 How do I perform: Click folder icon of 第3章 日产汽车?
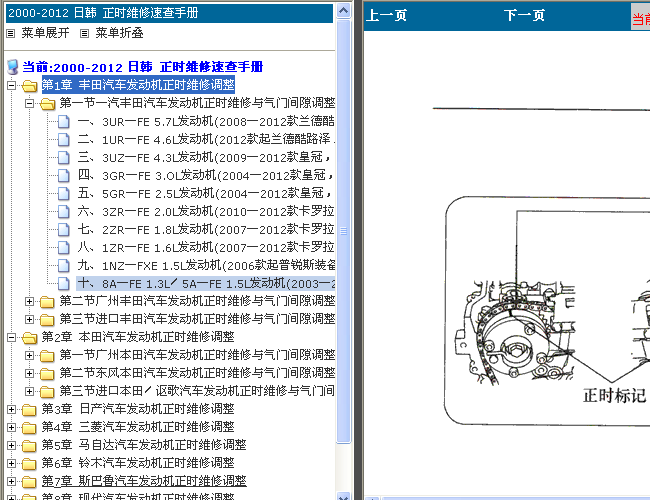point(29,410)
